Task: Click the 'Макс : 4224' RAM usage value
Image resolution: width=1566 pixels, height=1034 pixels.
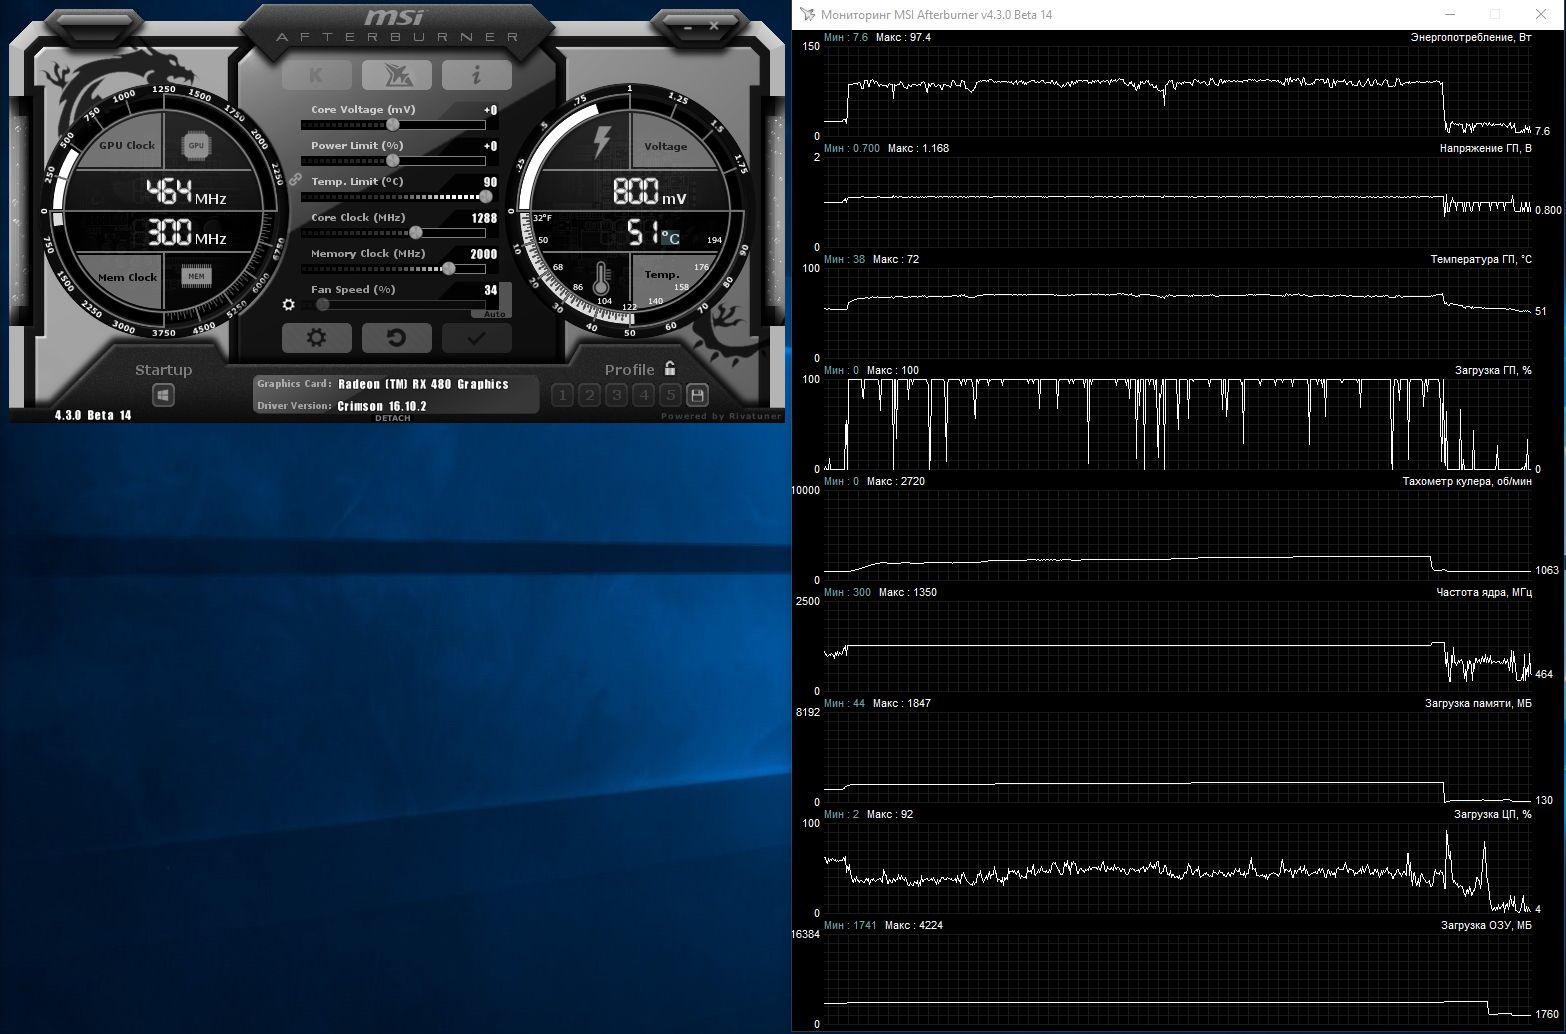Action: point(914,925)
